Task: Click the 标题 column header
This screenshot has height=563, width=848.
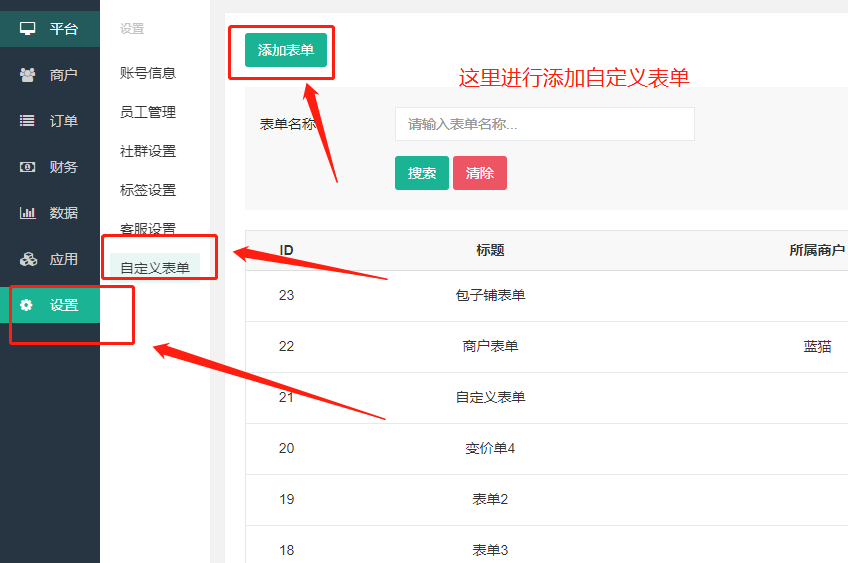Action: coord(490,250)
